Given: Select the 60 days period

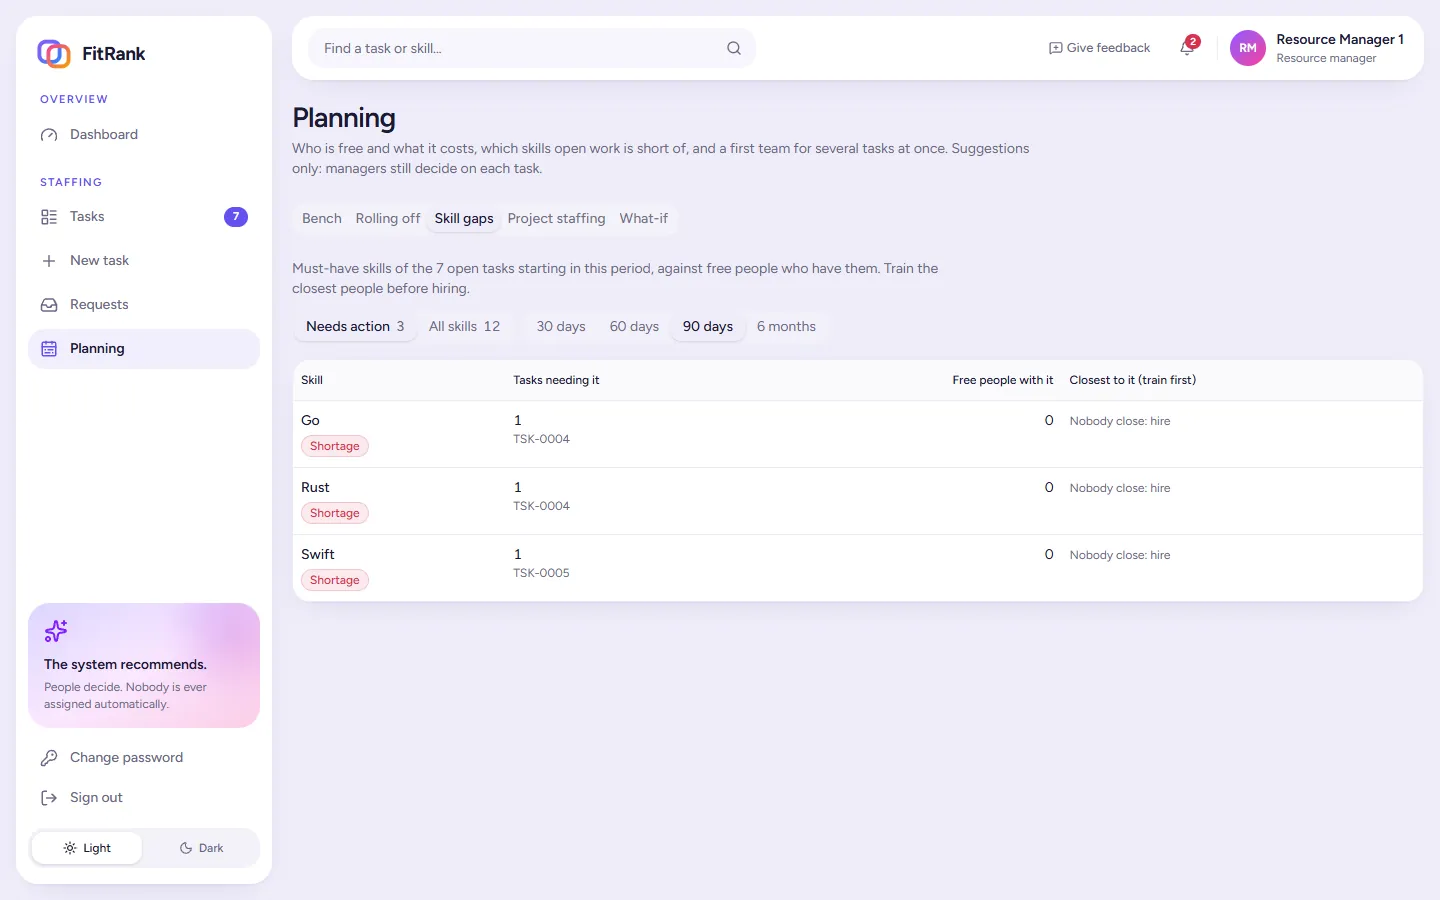Looking at the screenshot, I should (x=634, y=327).
